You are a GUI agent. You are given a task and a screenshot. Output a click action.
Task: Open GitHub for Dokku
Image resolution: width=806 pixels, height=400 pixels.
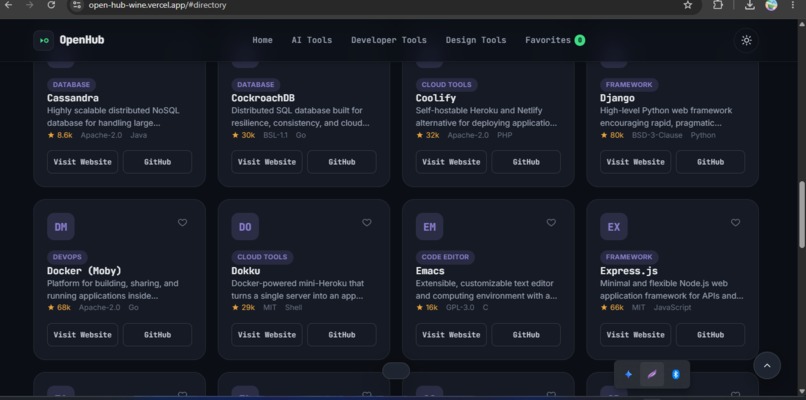point(342,335)
